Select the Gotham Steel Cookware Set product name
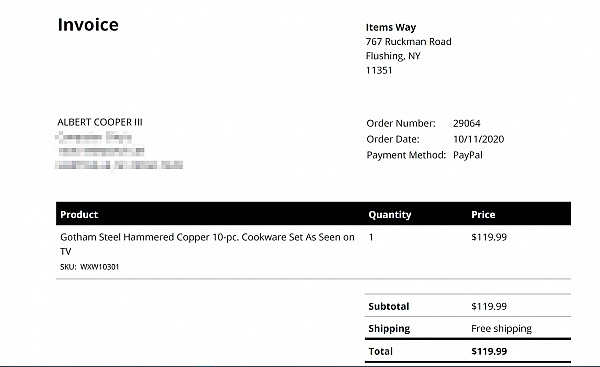Screen dimensions: 600x367 point(207,244)
